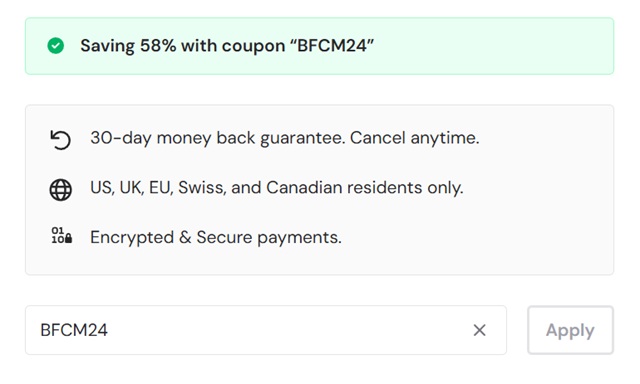The width and height of the screenshot is (640, 384).
Task: Clear the coupon field with X icon
Action: click(x=480, y=330)
